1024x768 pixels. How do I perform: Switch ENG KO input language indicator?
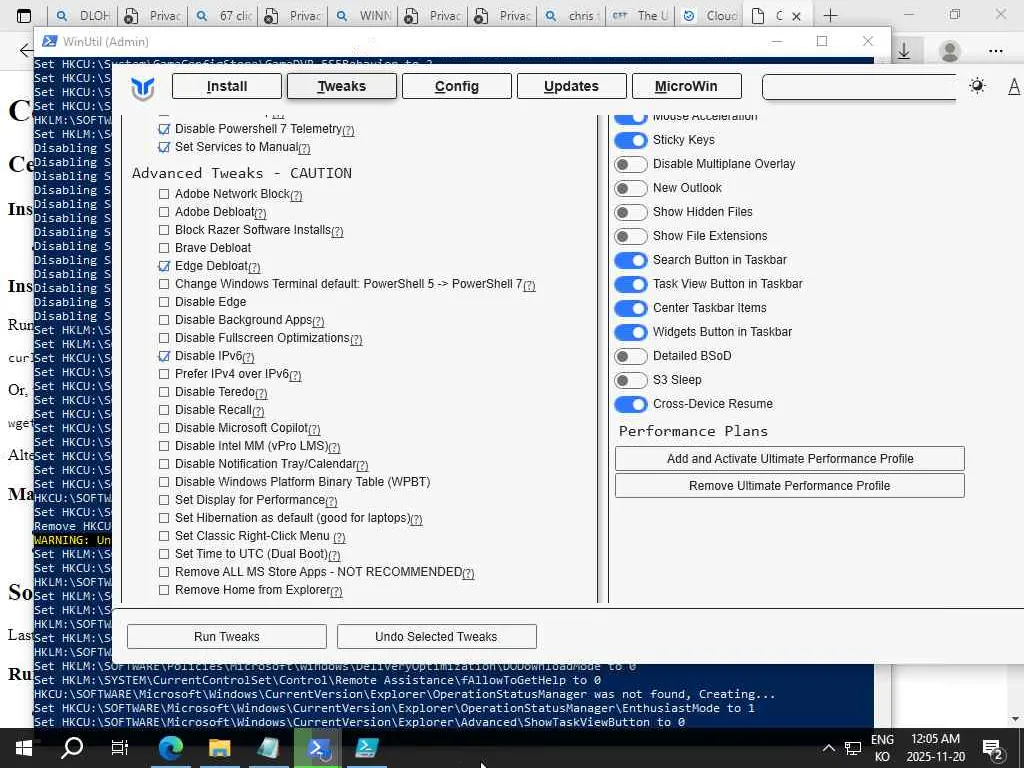(882, 748)
